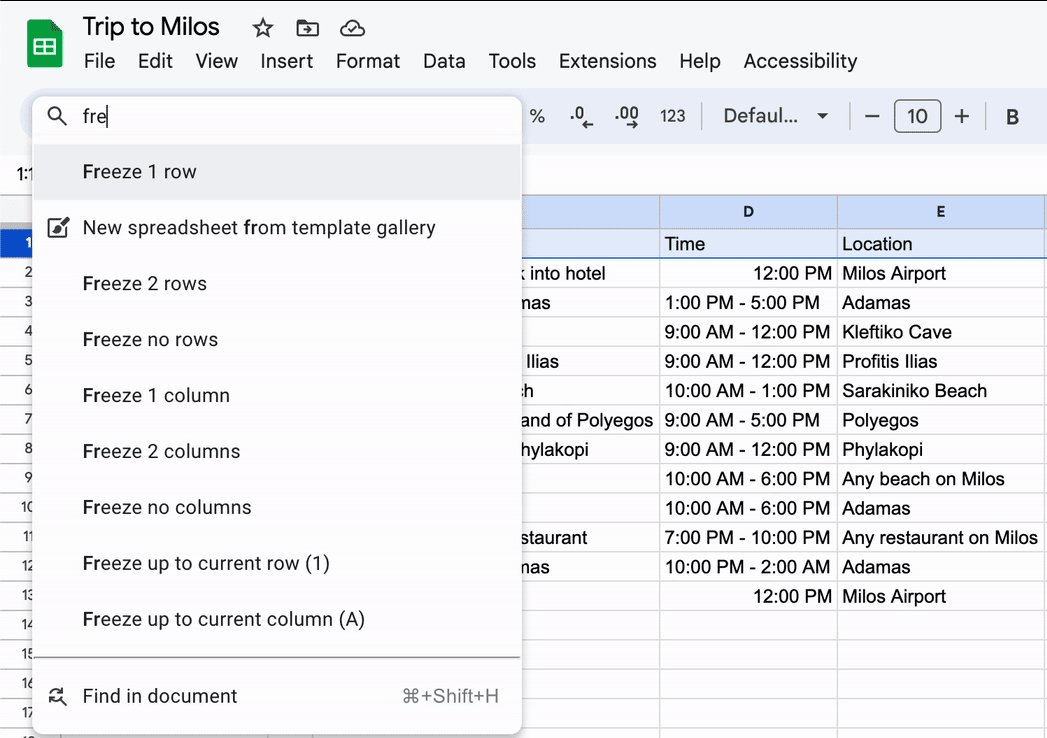Rename the 'Trip to Milos' document title
1047x738 pixels.
151,27
